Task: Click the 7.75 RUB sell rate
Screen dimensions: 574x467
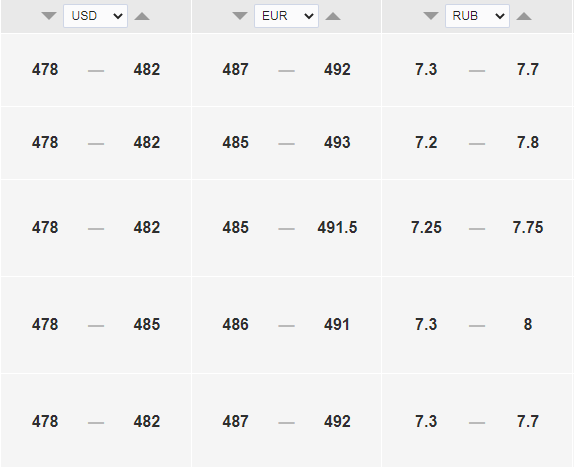Action: (528, 228)
